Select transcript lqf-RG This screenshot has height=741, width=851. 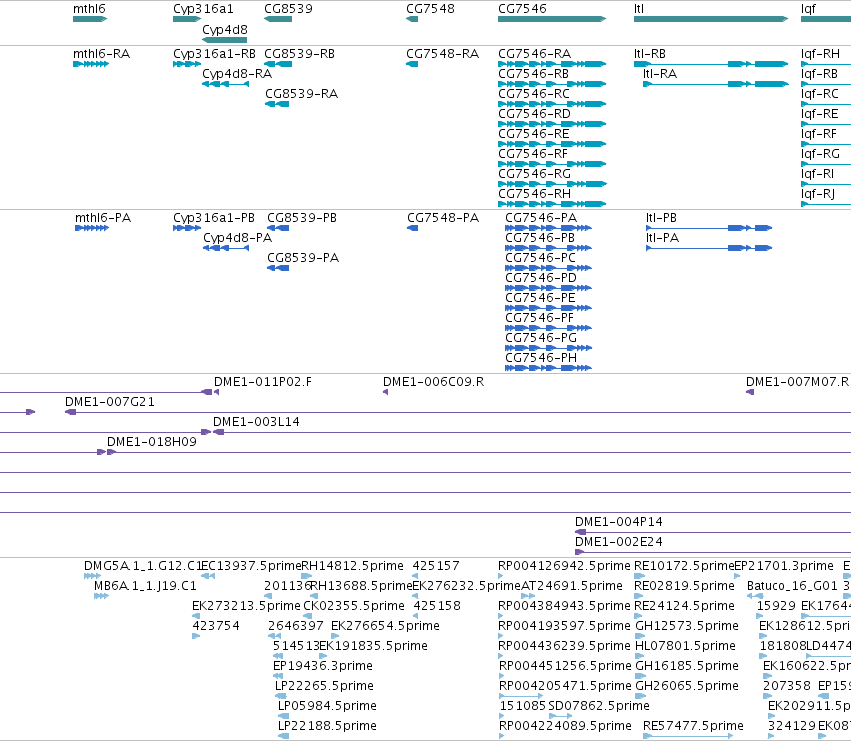[820, 155]
